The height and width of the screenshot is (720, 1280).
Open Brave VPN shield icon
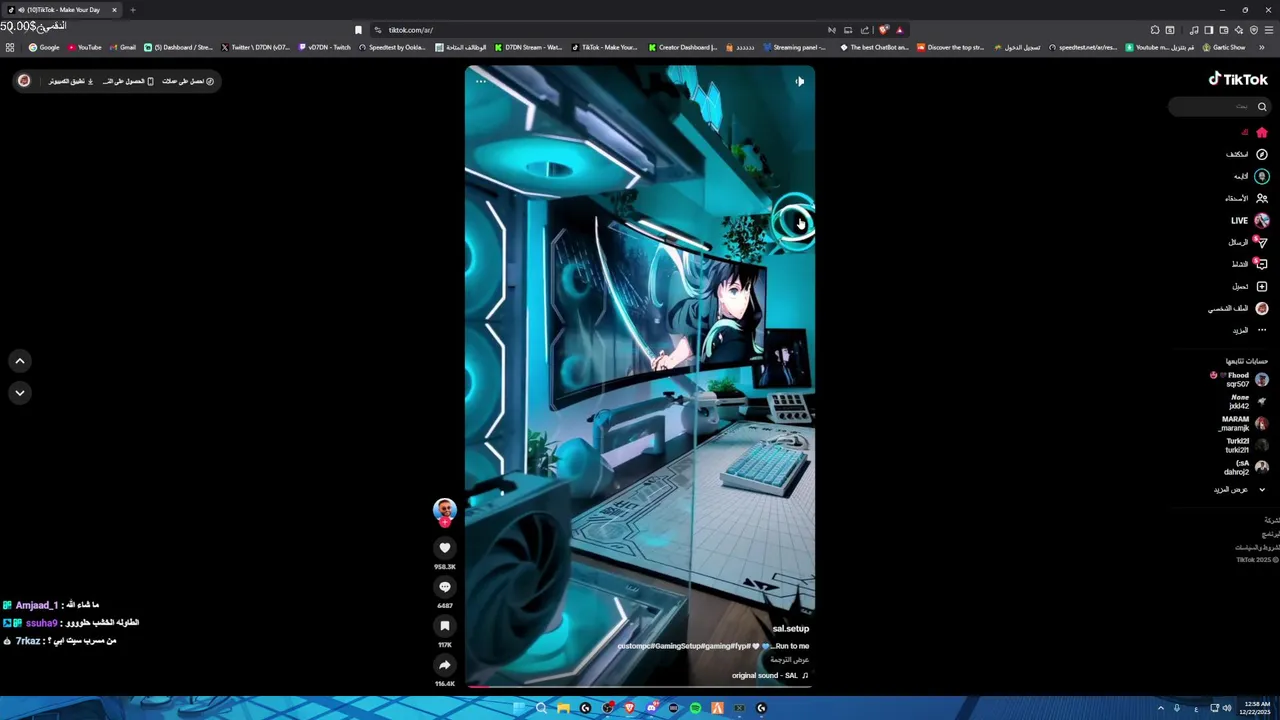point(1254,30)
